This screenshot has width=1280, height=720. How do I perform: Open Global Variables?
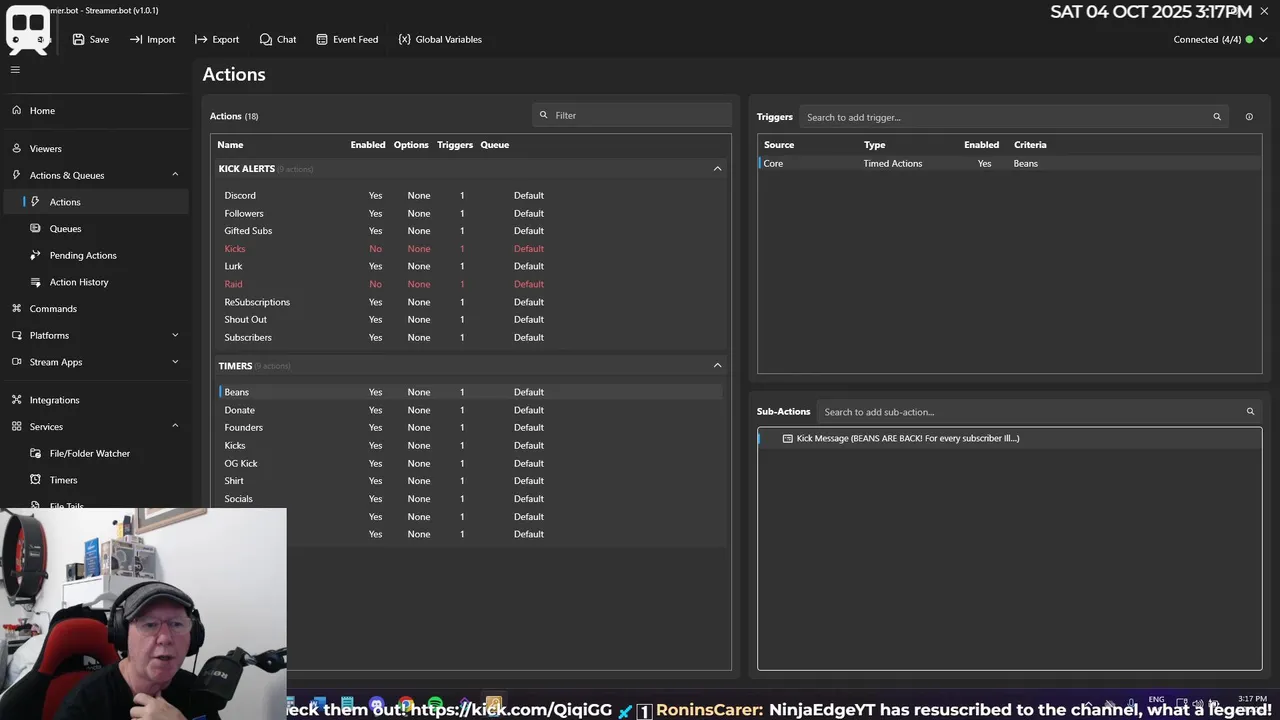click(440, 39)
